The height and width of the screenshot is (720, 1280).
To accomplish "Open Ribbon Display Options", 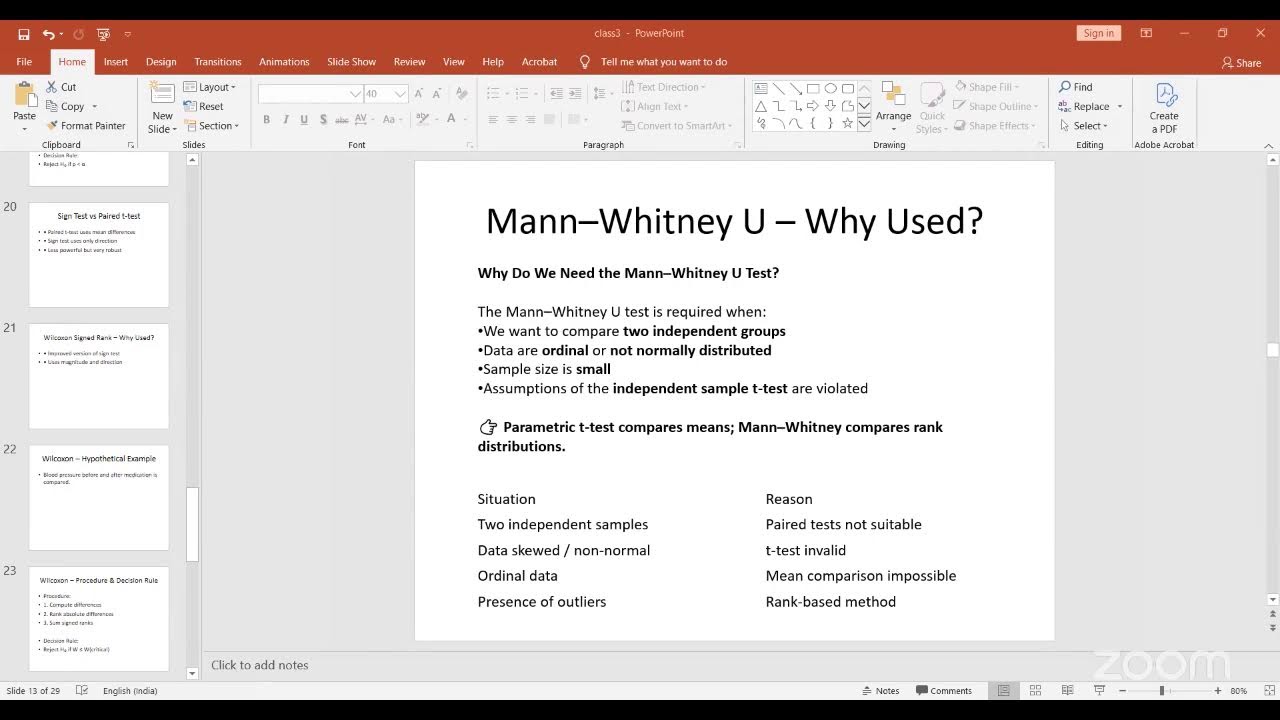I will (1146, 33).
